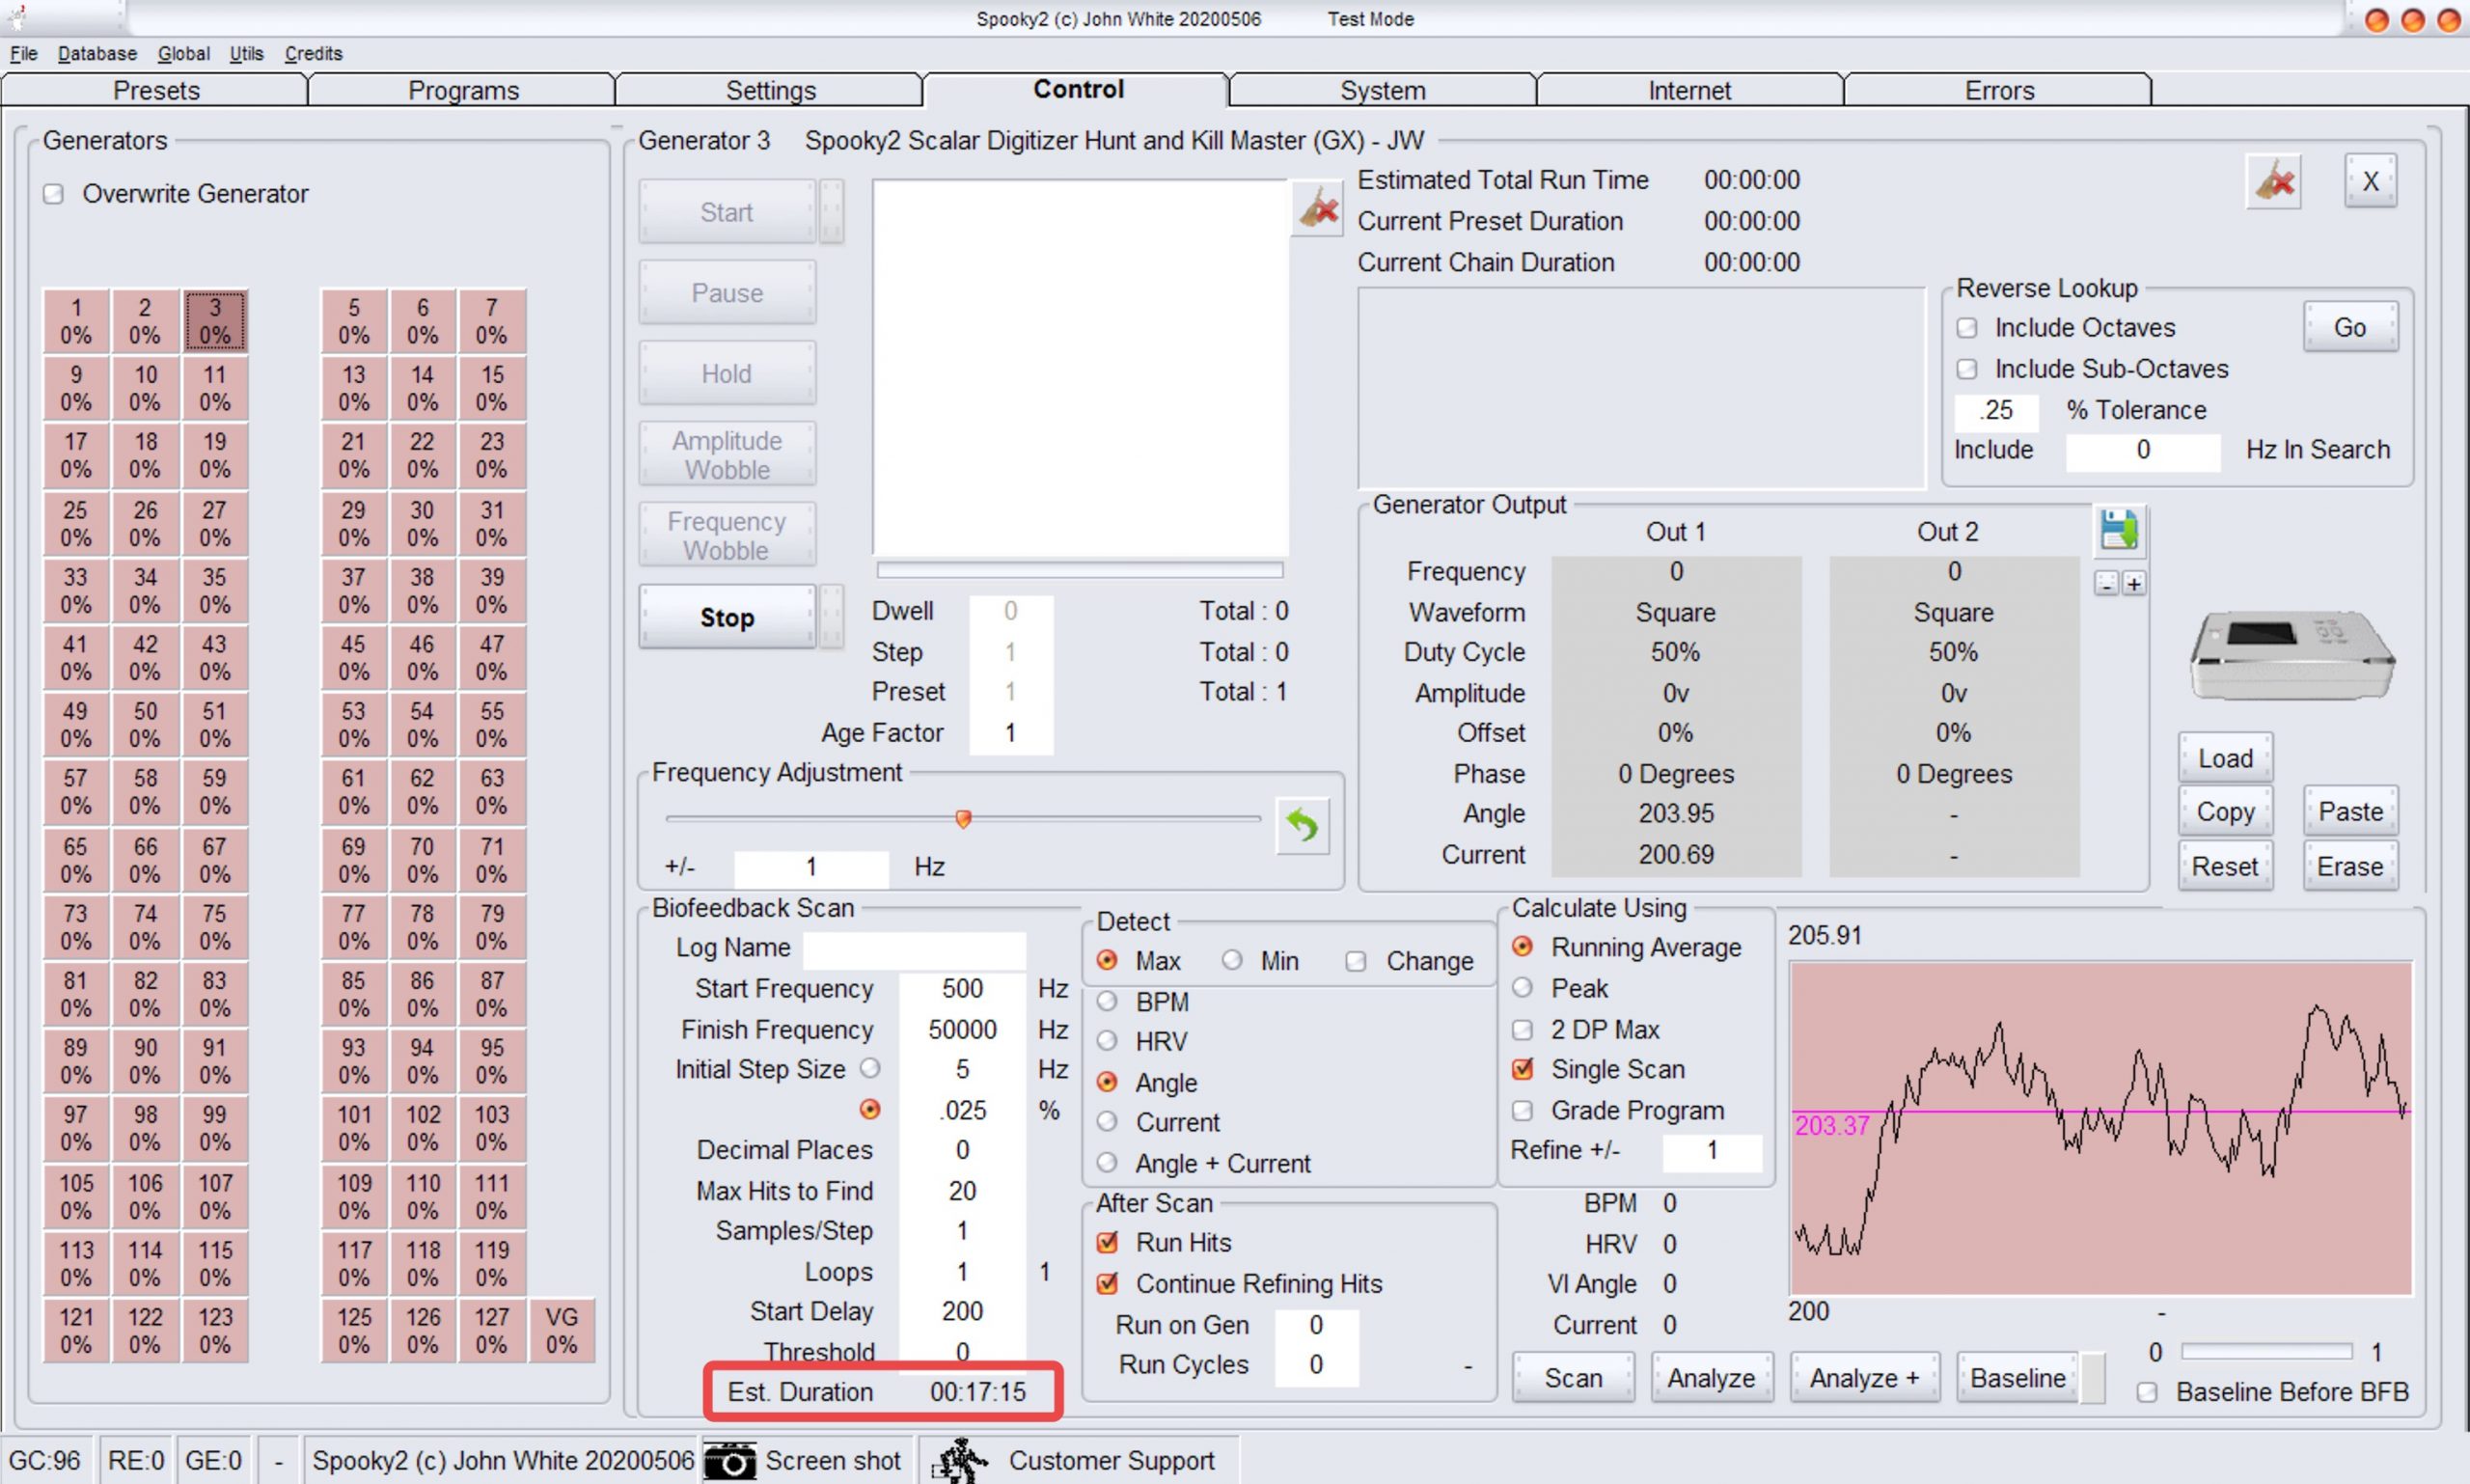Click the plus button beside Generator Output
This screenshot has height=1484, width=2470.
2134,584
